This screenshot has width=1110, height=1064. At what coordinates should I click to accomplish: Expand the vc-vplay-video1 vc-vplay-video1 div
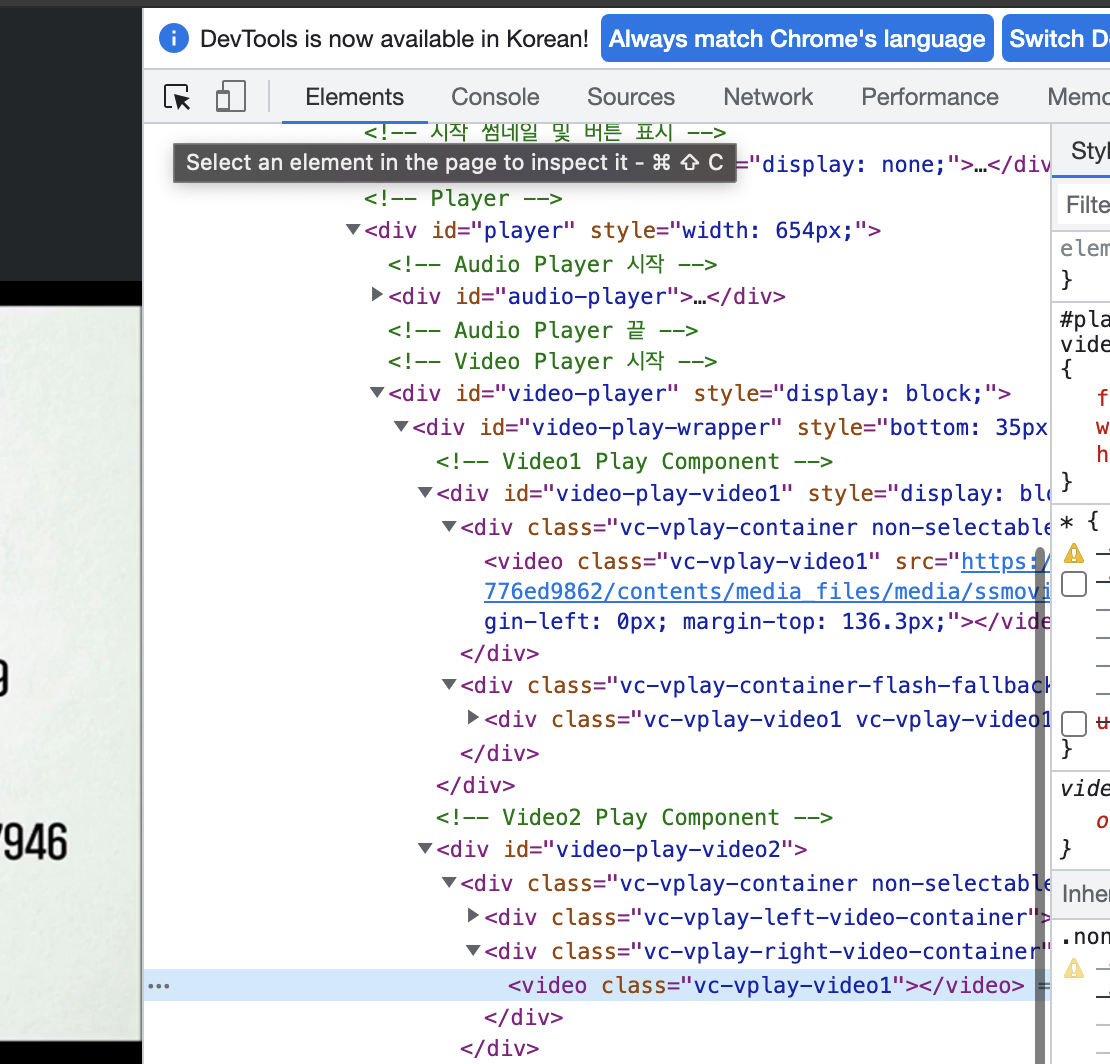(474, 718)
